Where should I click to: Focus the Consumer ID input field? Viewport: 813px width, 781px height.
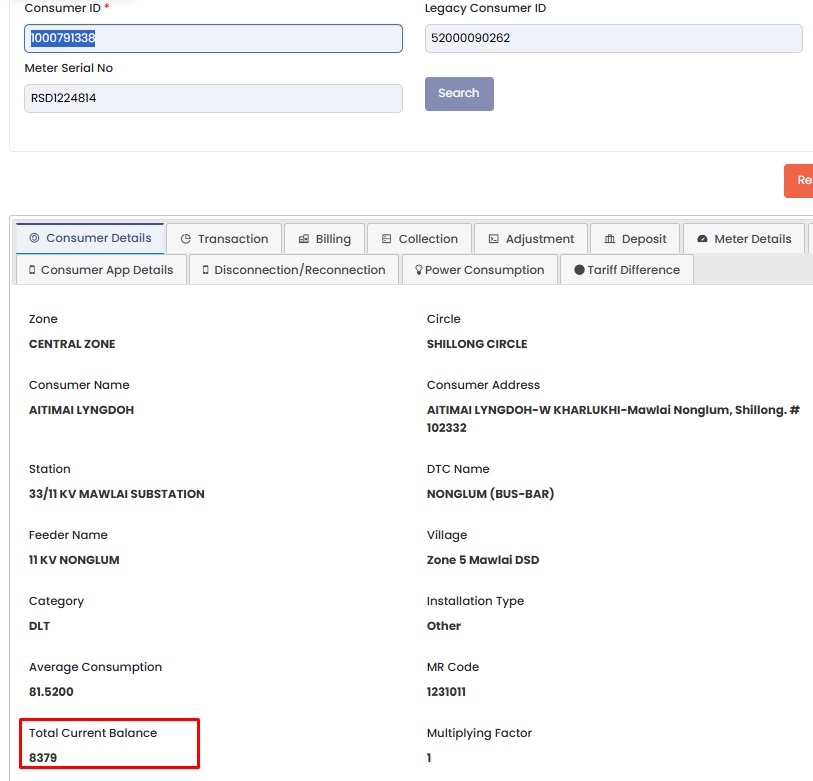[213, 39]
